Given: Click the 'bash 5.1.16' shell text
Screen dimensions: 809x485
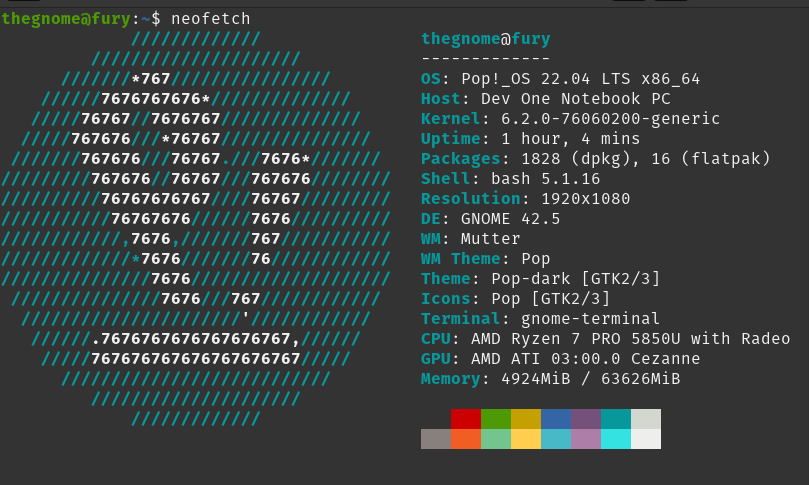Looking at the screenshot, I should pos(545,179).
